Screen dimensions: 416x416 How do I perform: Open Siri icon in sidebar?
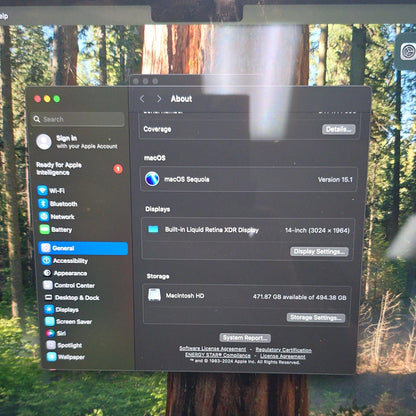(x=51, y=333)
